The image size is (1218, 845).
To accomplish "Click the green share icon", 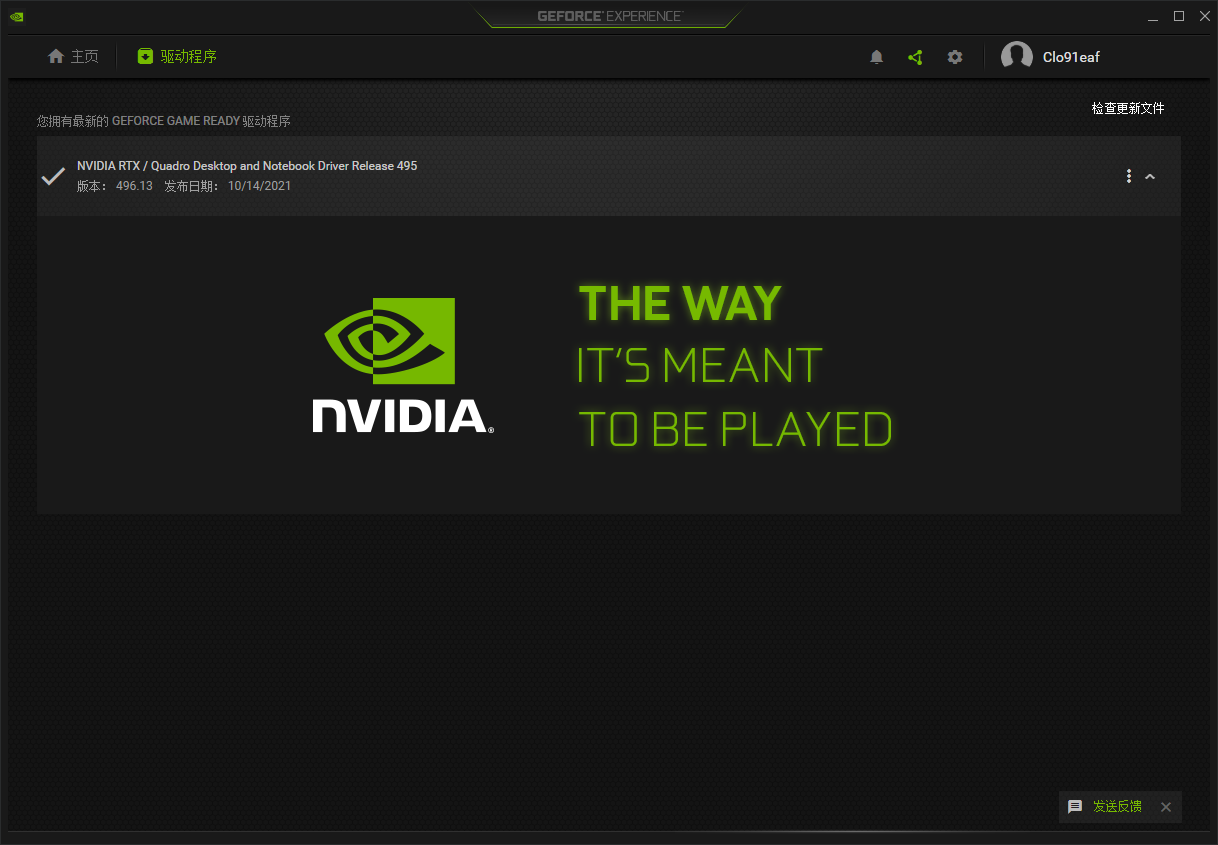I will pyautogui.click(x=915, y=57).
